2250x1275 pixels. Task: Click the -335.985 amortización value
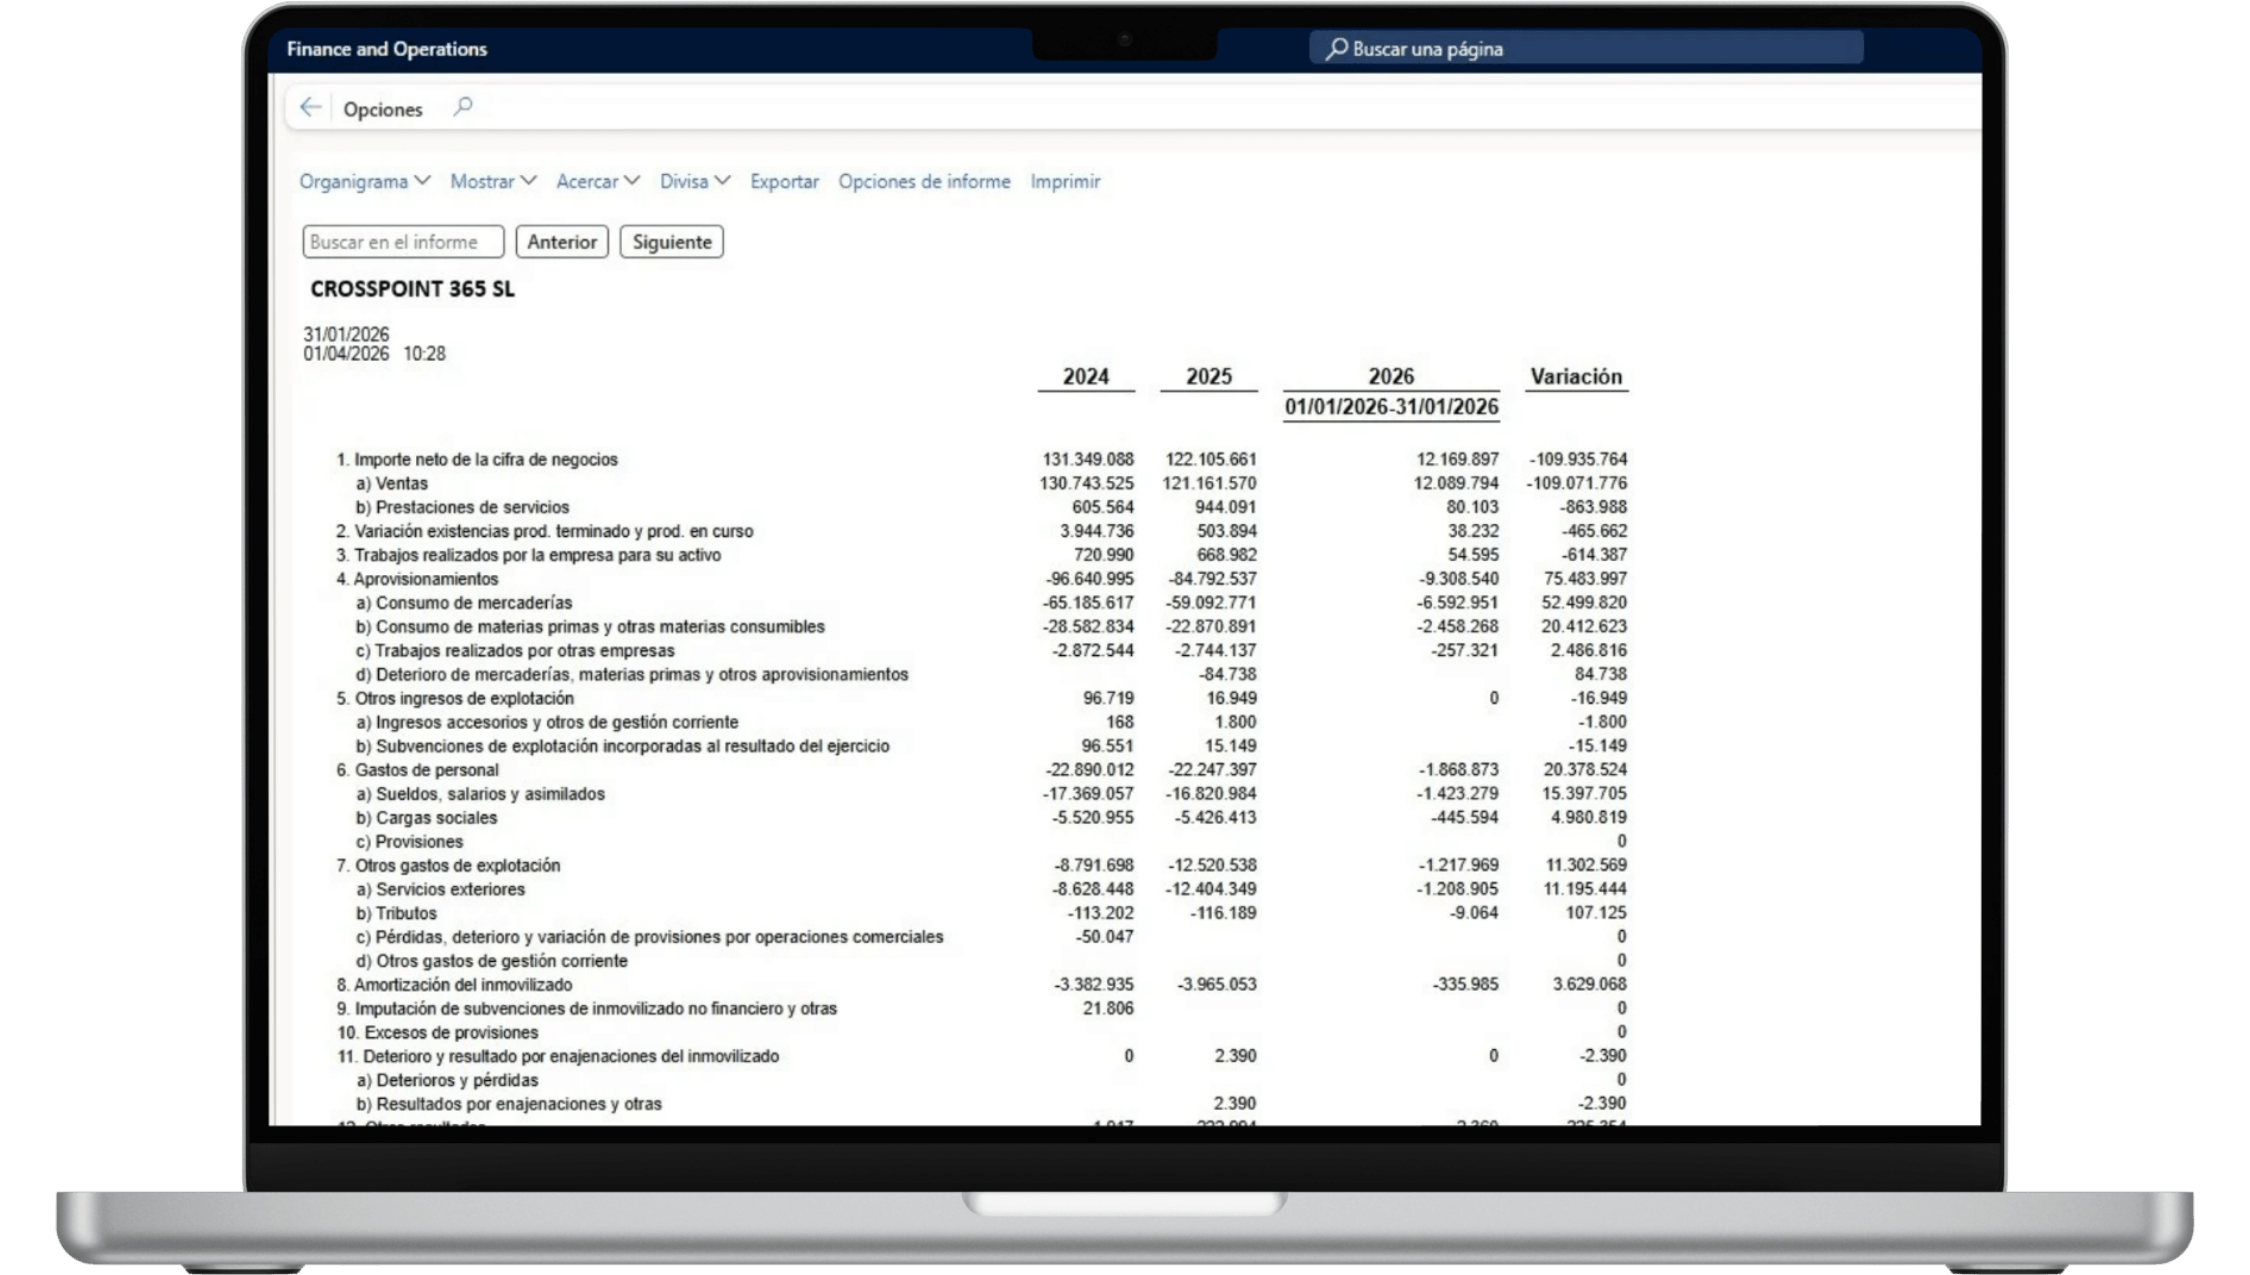[1465, 986]
